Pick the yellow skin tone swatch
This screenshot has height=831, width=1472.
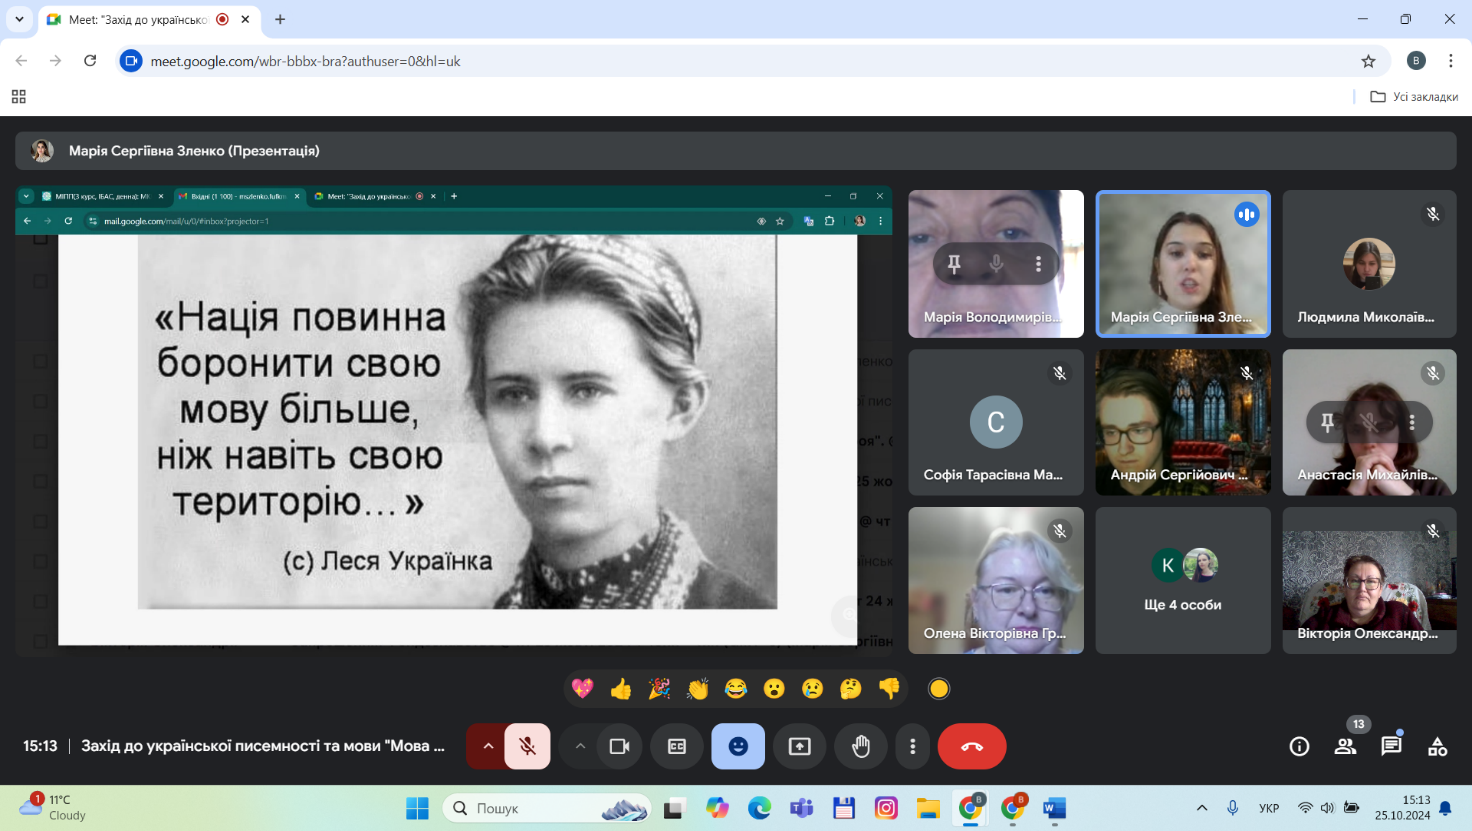click(x=938, y=689)
